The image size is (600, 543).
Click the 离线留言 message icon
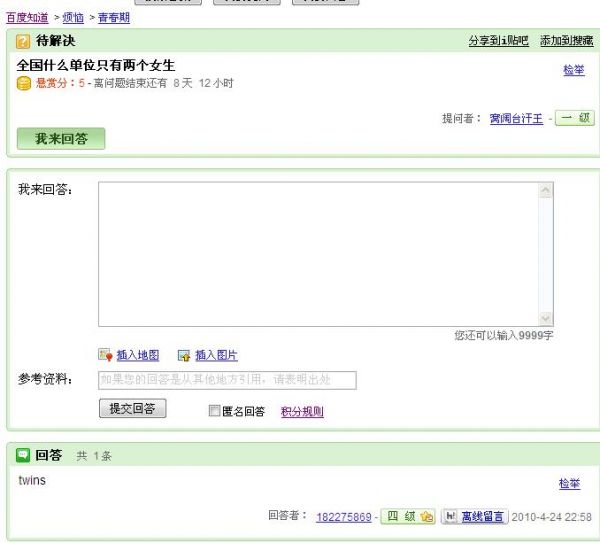tap(450, 517)
